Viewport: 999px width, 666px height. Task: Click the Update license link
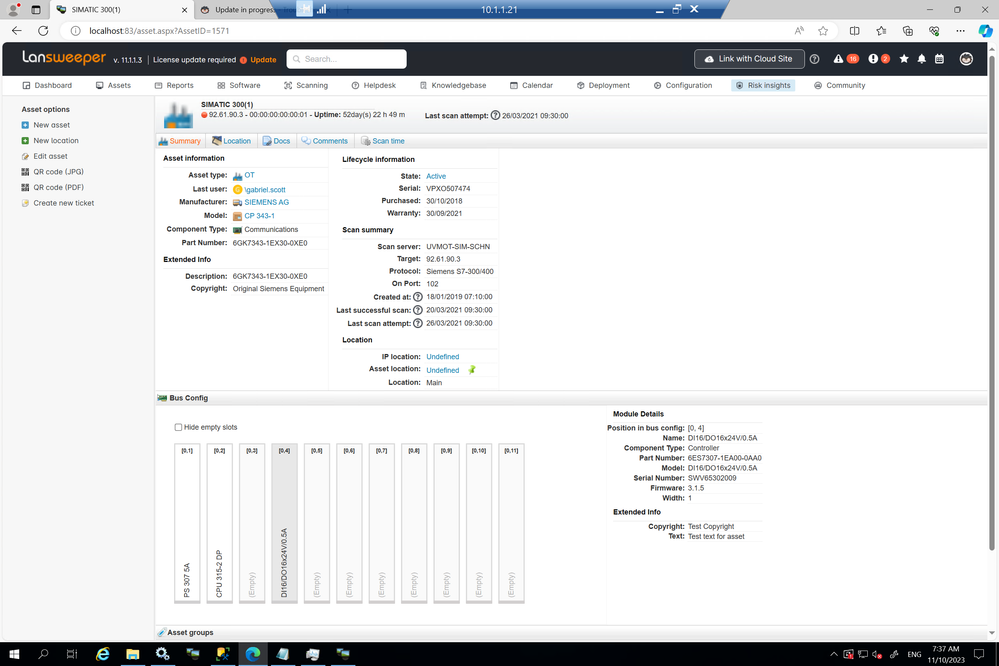[263, 60]
